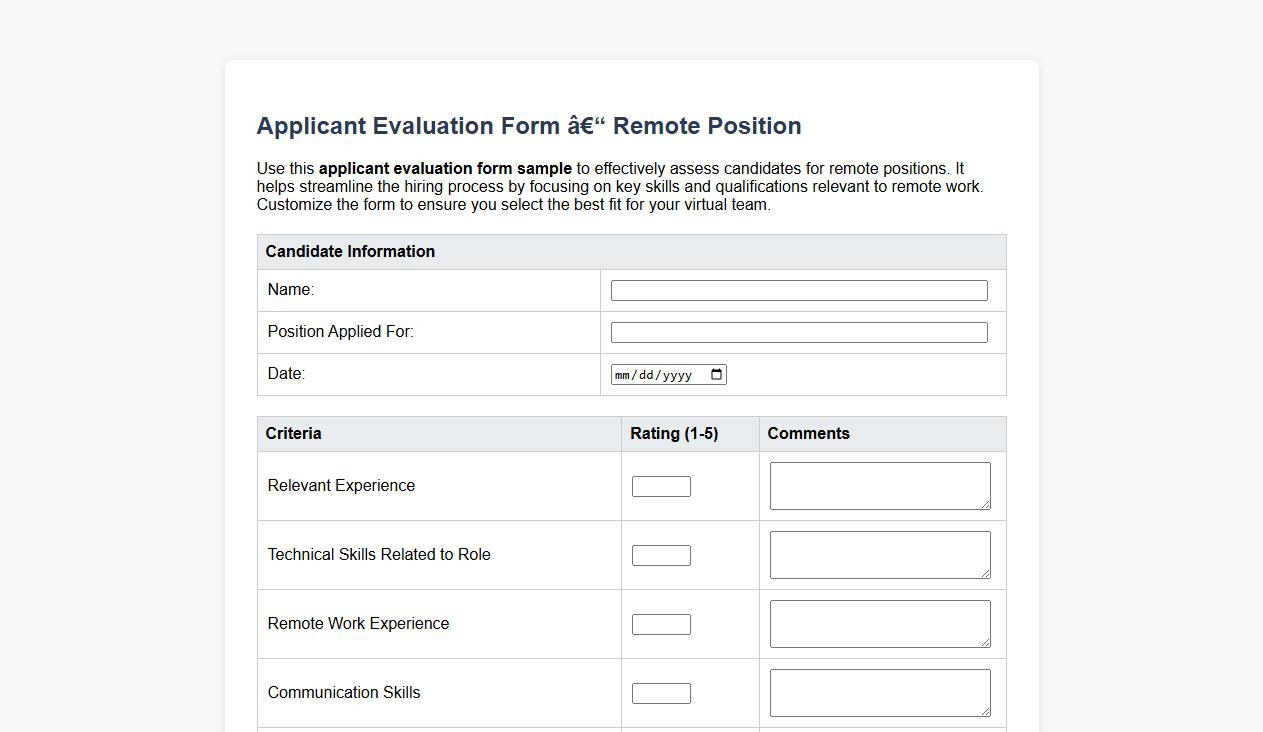Click the Communication Skills comments box

878,691
